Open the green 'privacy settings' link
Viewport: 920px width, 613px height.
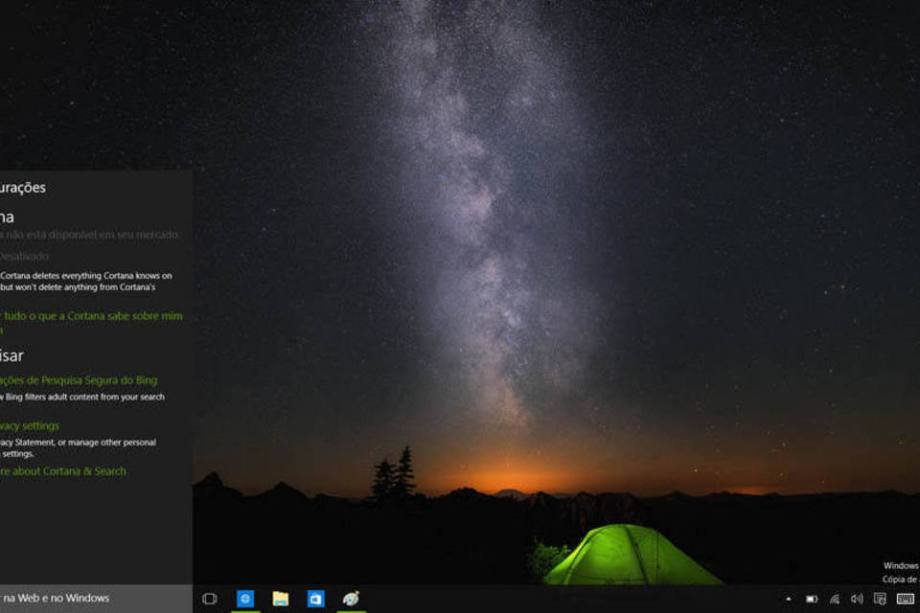[x=30, y=426]
